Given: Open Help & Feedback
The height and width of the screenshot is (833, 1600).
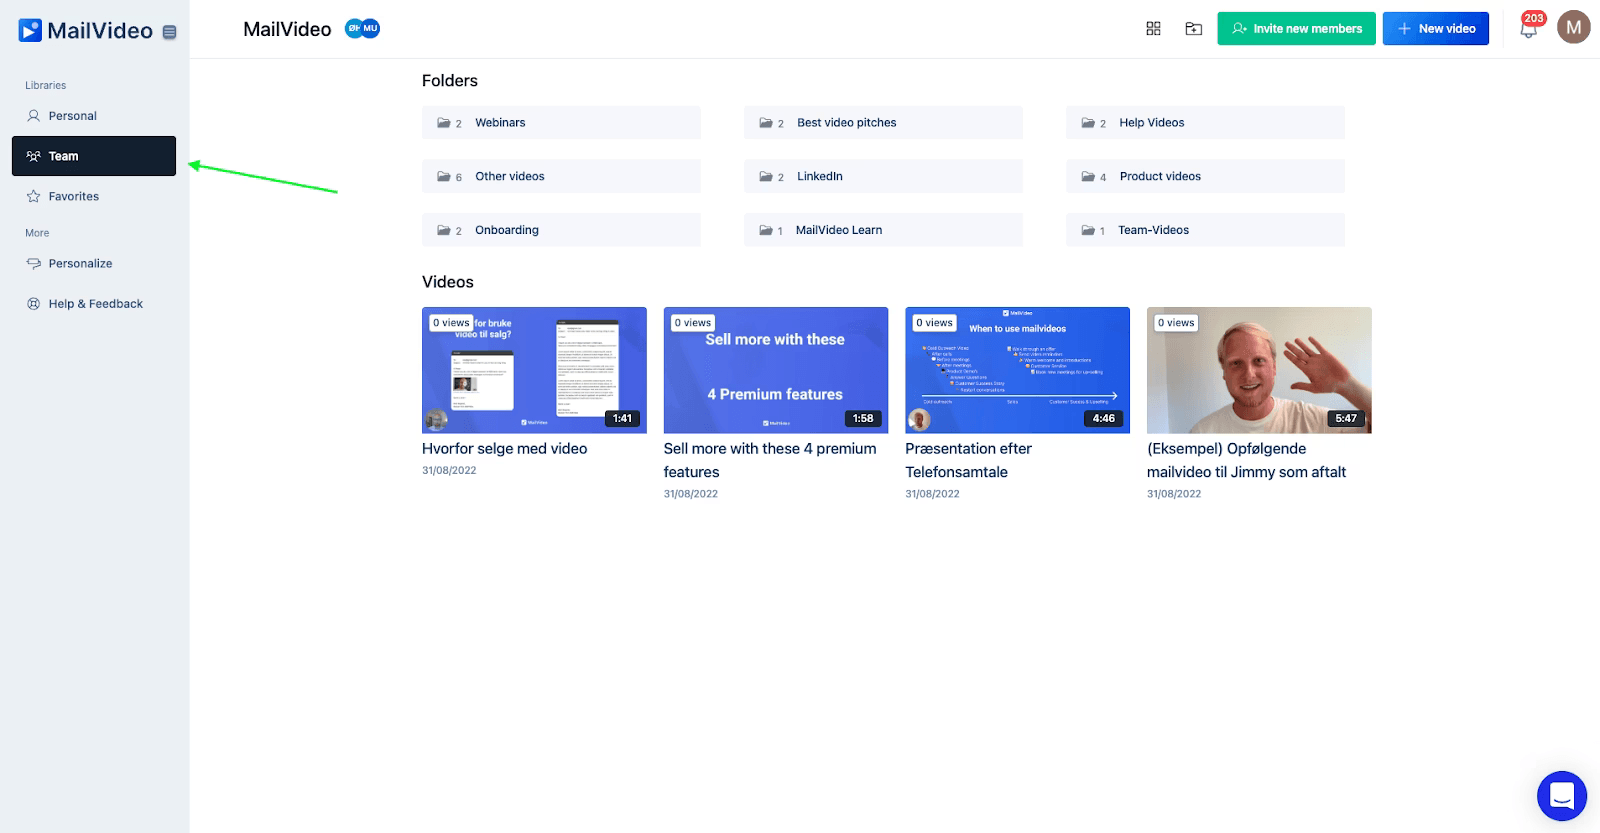Looking at the screenshot, I should (94, 304).
